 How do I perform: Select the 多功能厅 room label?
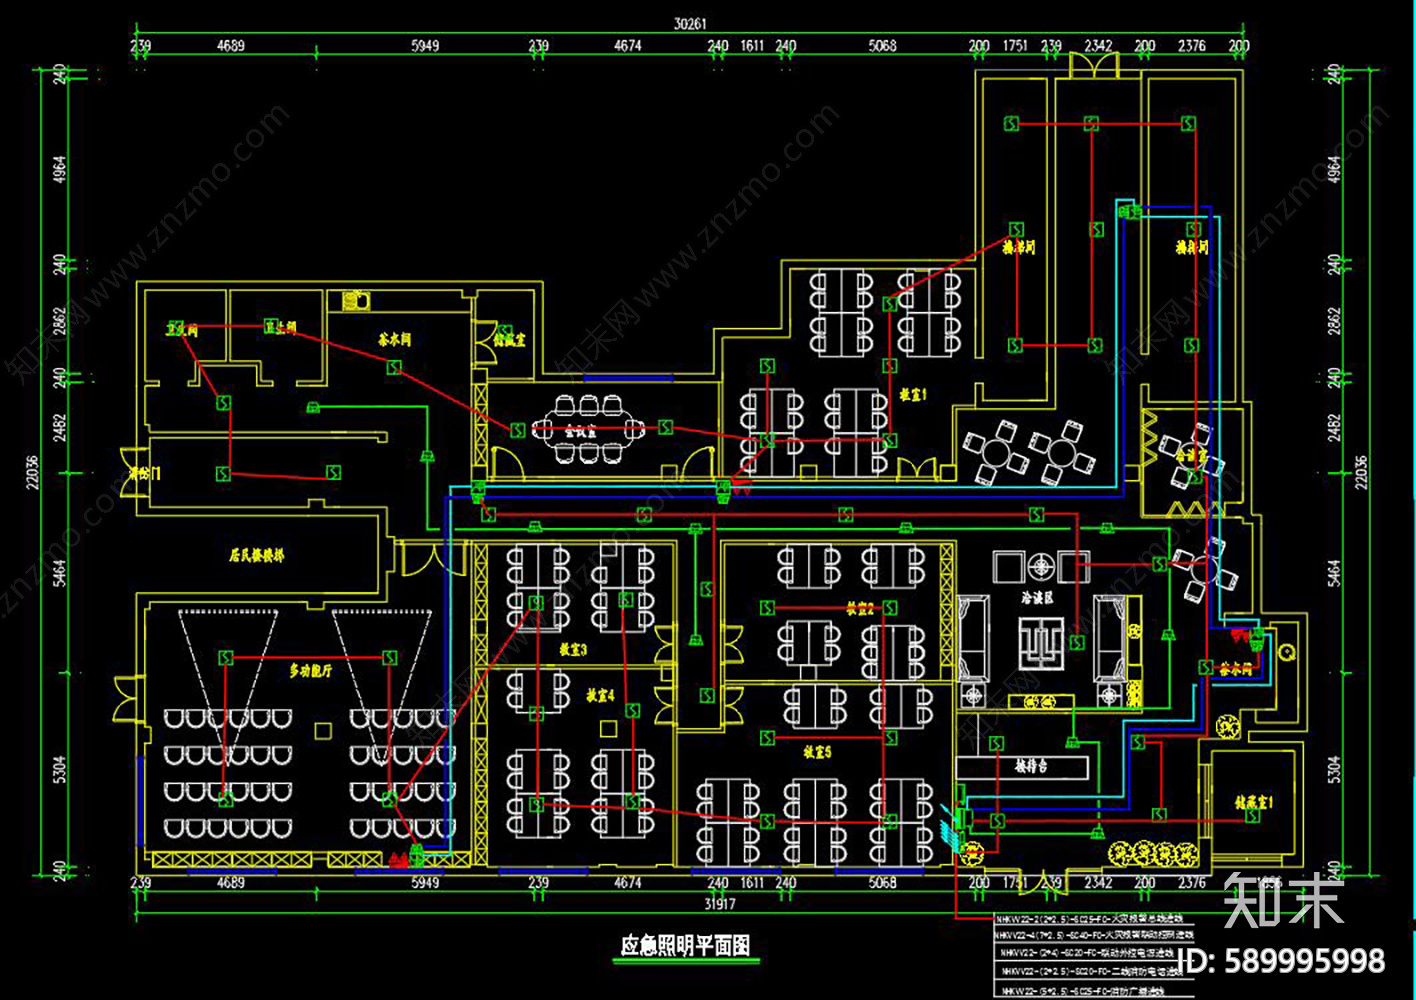[311, 671]
